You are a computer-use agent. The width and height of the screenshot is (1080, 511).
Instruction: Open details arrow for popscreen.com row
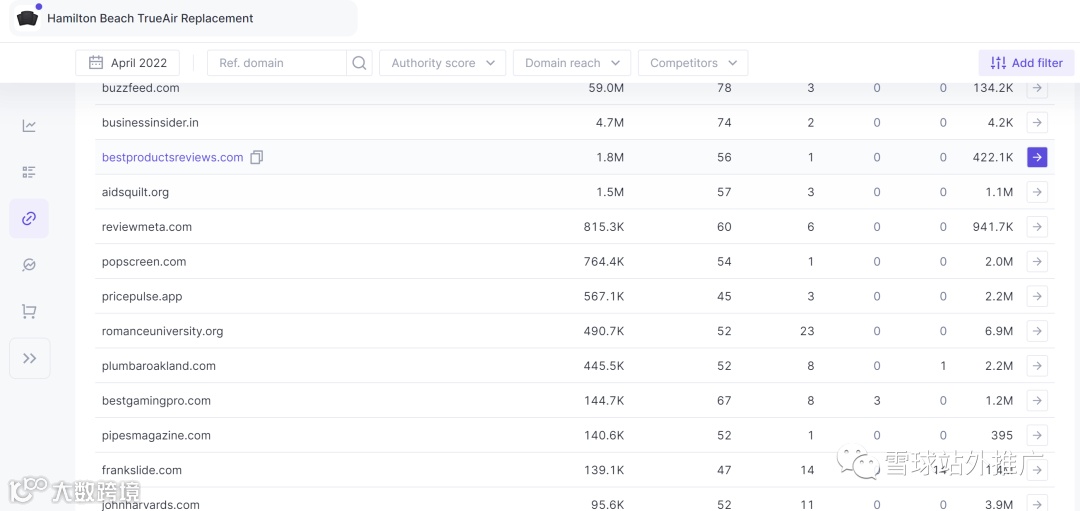click(x=1037, y=262)
